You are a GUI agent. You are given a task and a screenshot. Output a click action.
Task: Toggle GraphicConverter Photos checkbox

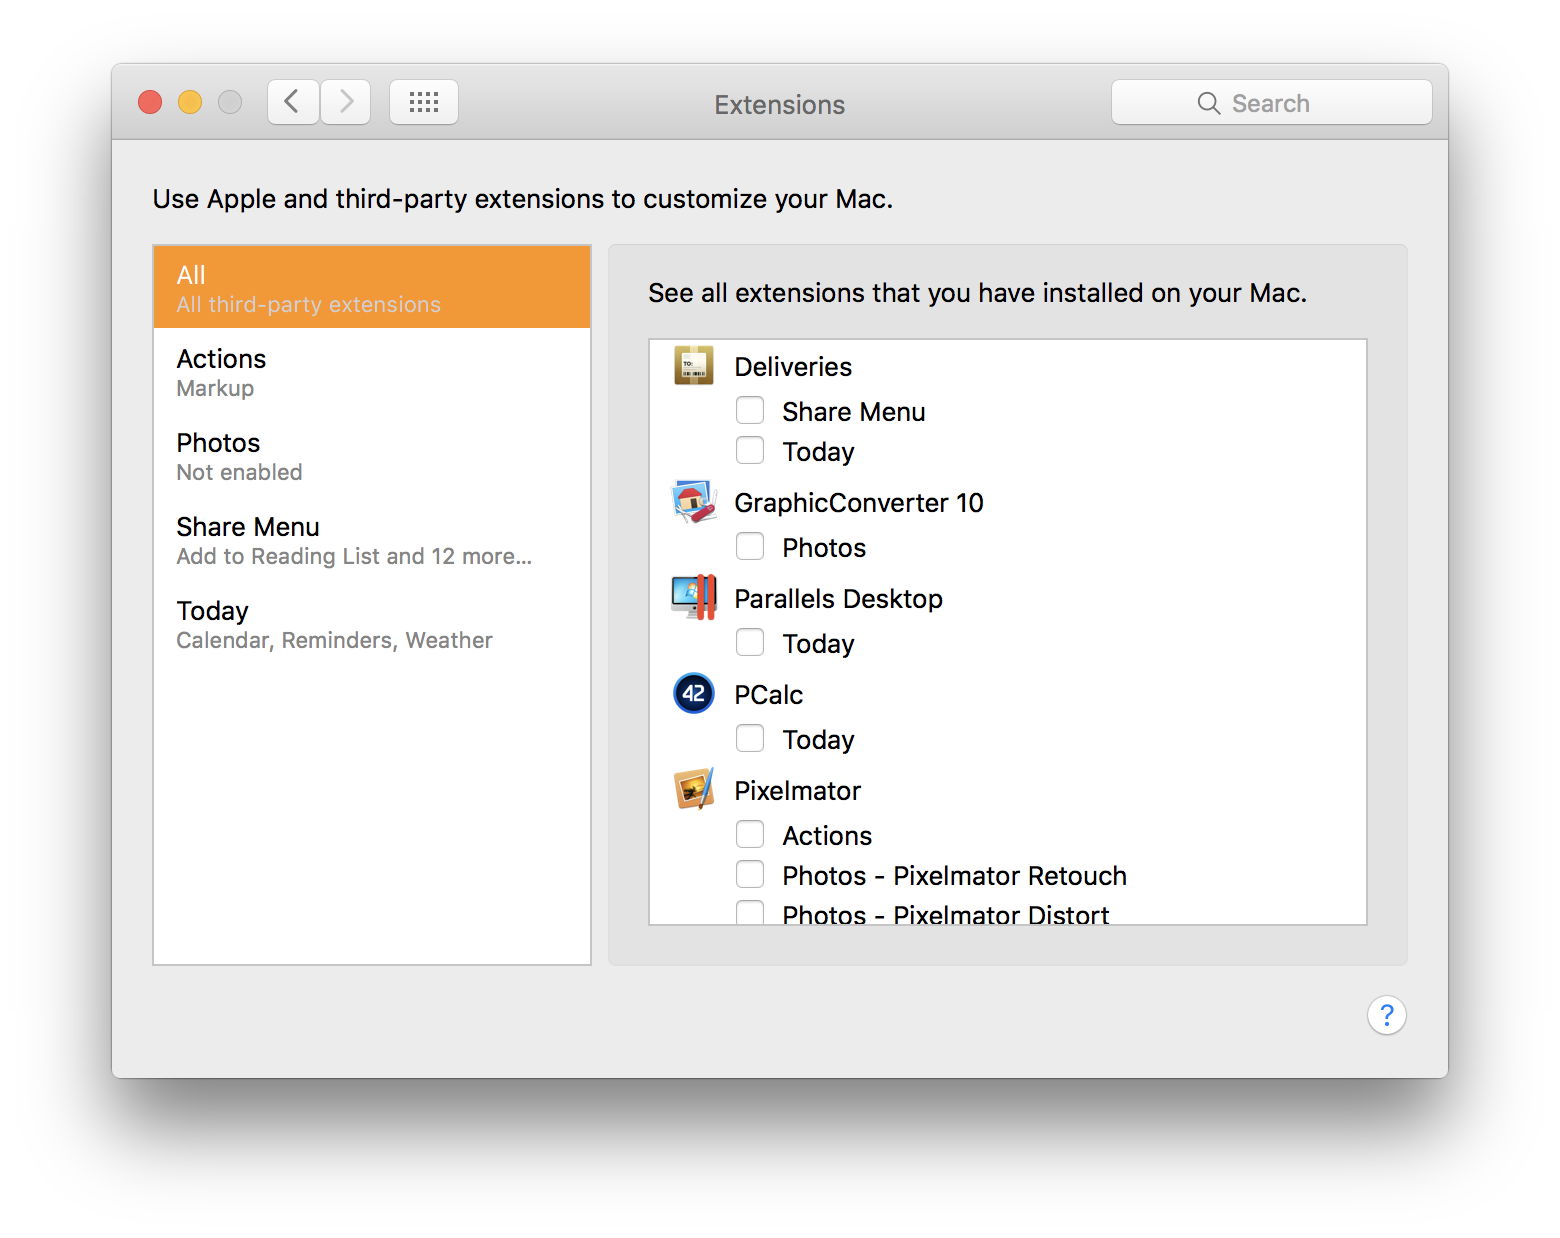point(750,547)
